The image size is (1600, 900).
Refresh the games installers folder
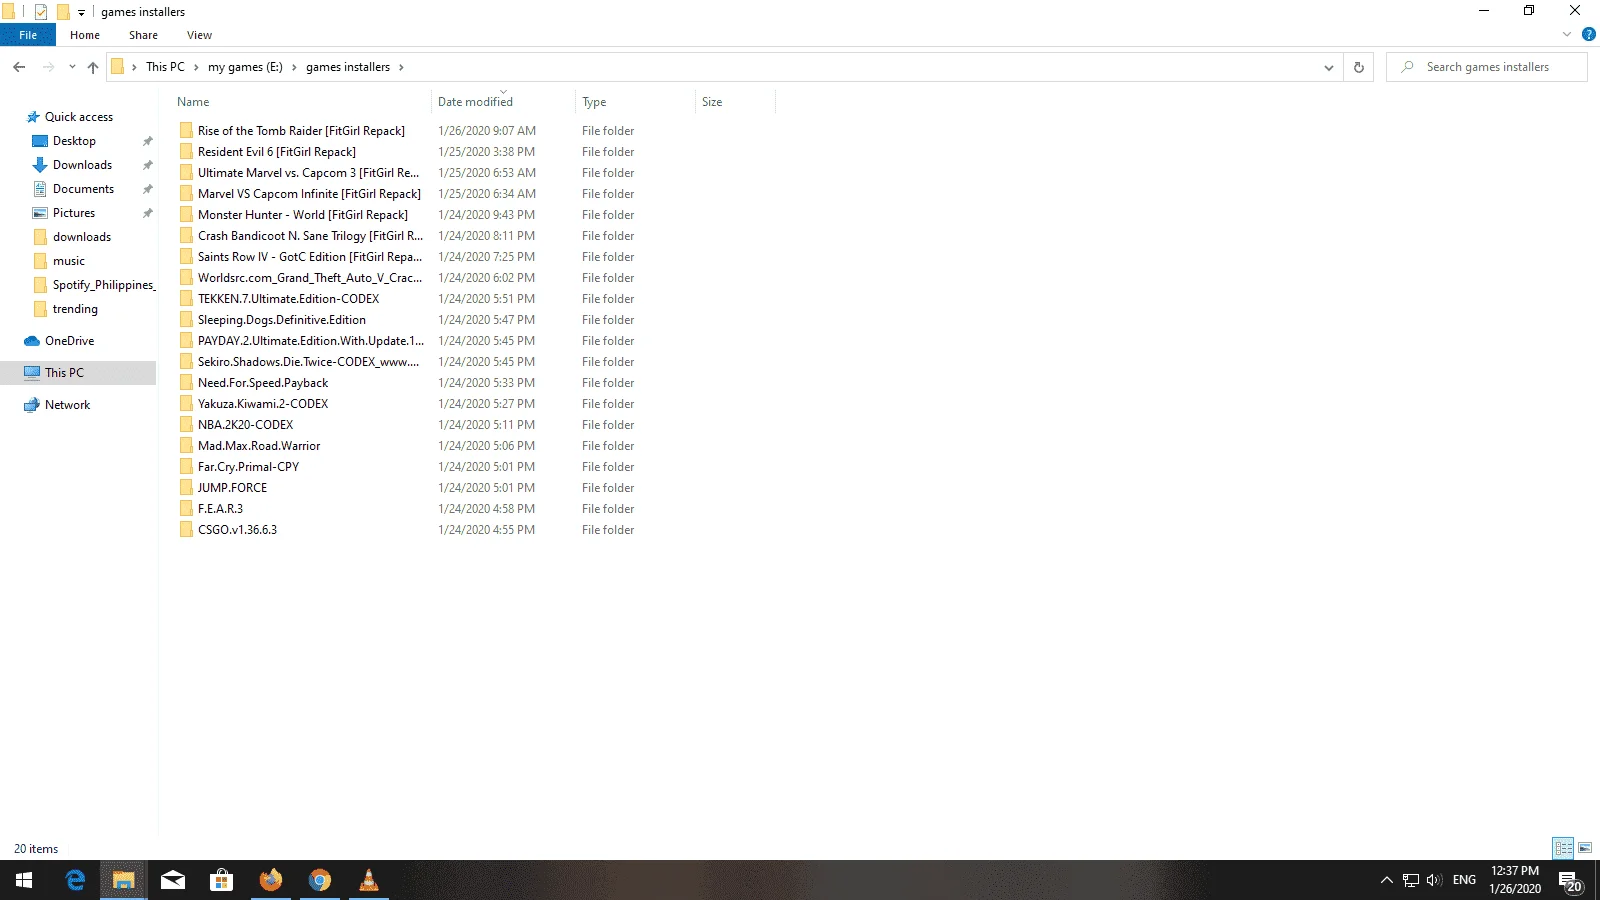pos(1358,67)
